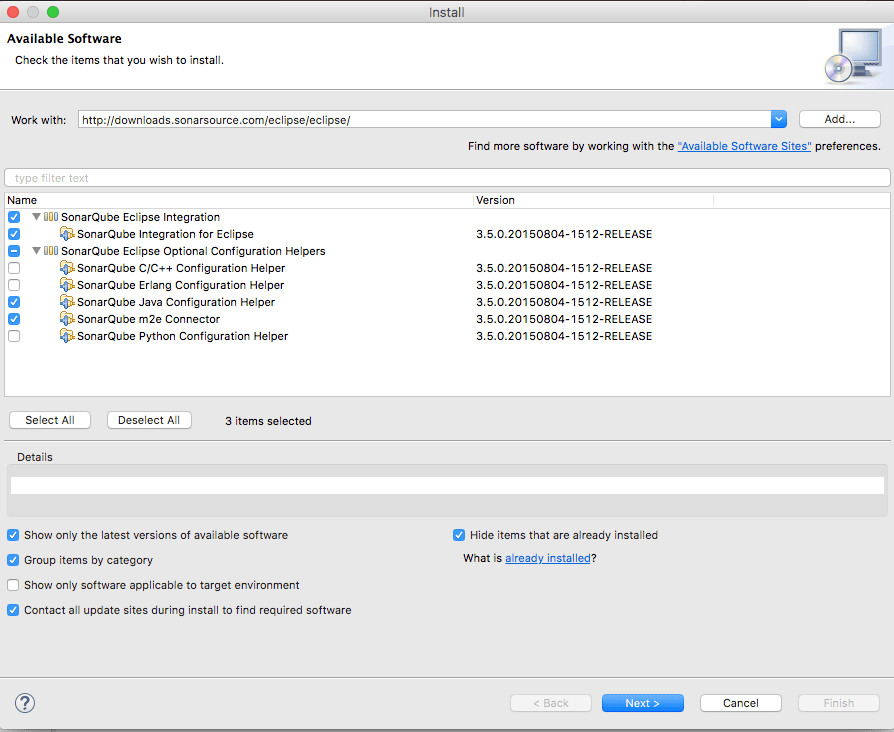This screenshot has width=894, height=732.
Task: Click the C/C++ Configuration Helper feature icon
Action: pyautogui.click(x=67, y=268)
